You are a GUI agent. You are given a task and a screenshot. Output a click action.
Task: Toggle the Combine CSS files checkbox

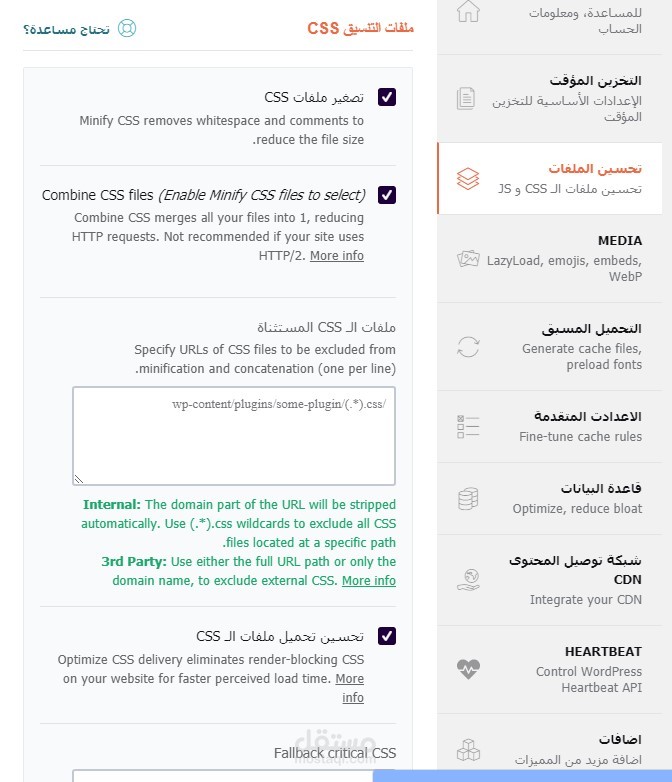[387, 195]
